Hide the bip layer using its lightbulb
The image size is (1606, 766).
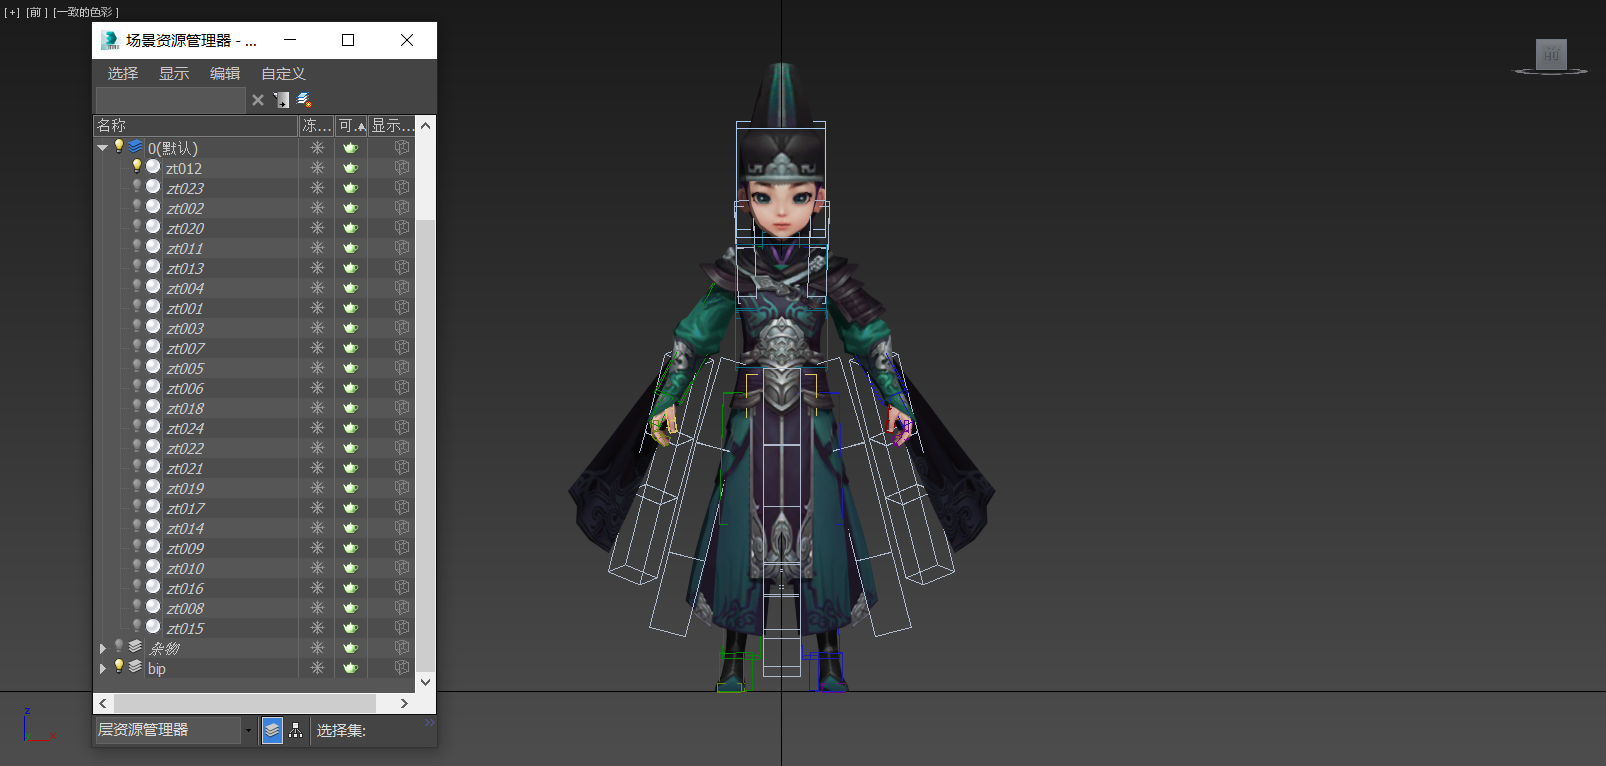coord(119,667)
